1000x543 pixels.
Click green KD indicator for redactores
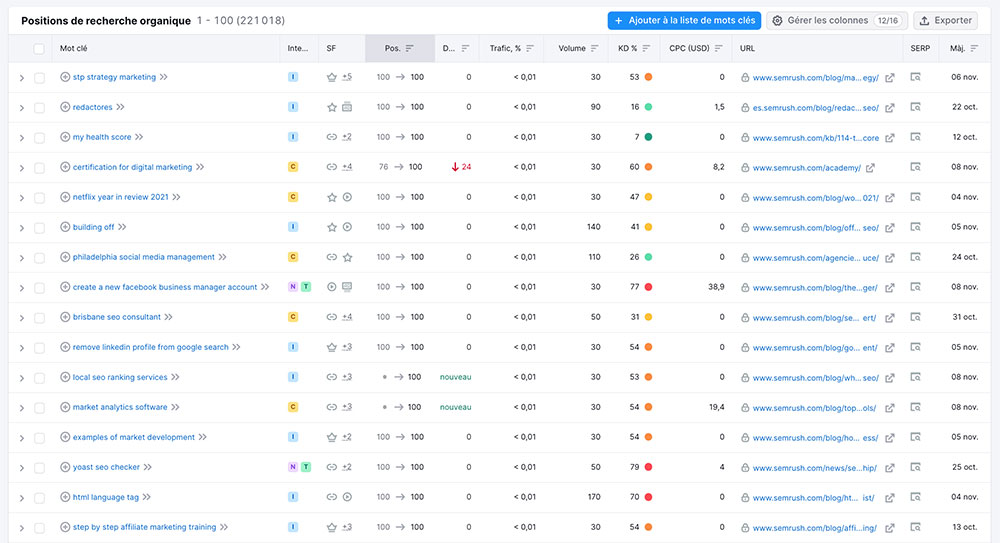pos(648,107)
